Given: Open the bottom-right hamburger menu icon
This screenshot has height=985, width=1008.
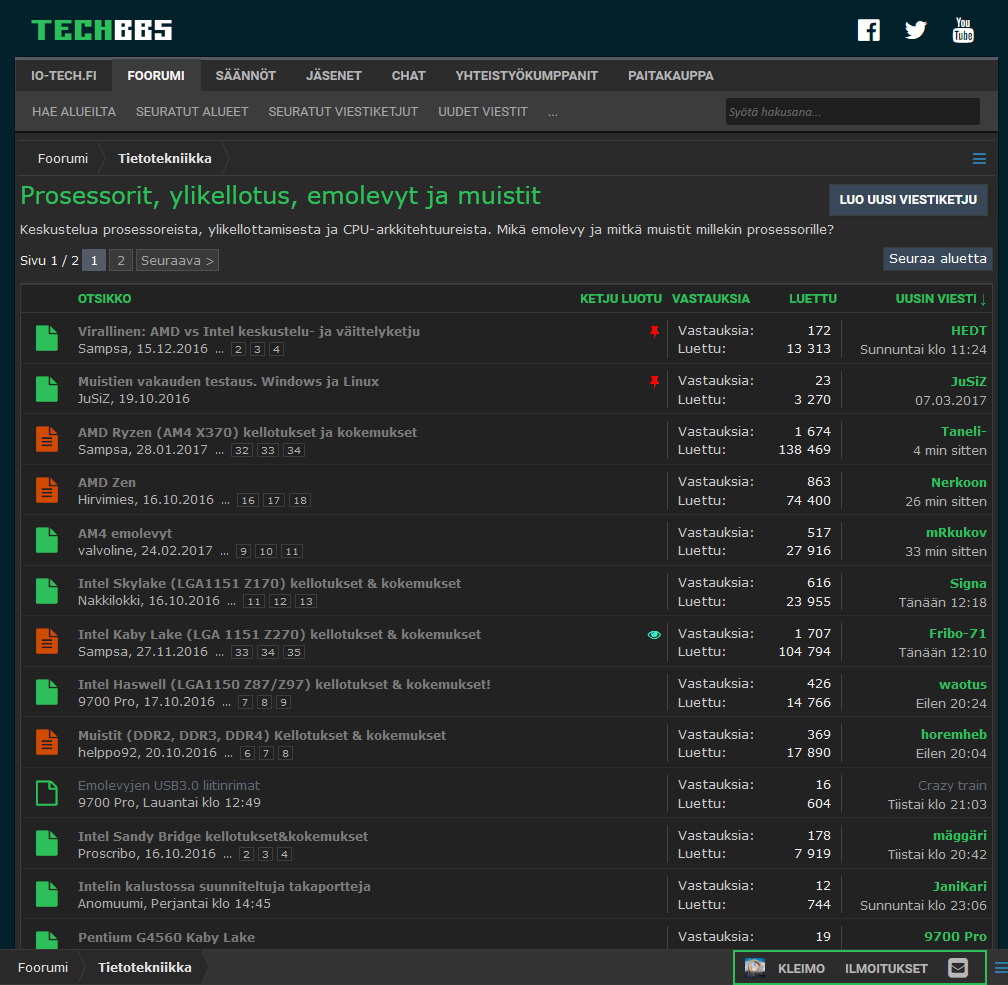Looking at the screenshot, I should coord(1001,968).
